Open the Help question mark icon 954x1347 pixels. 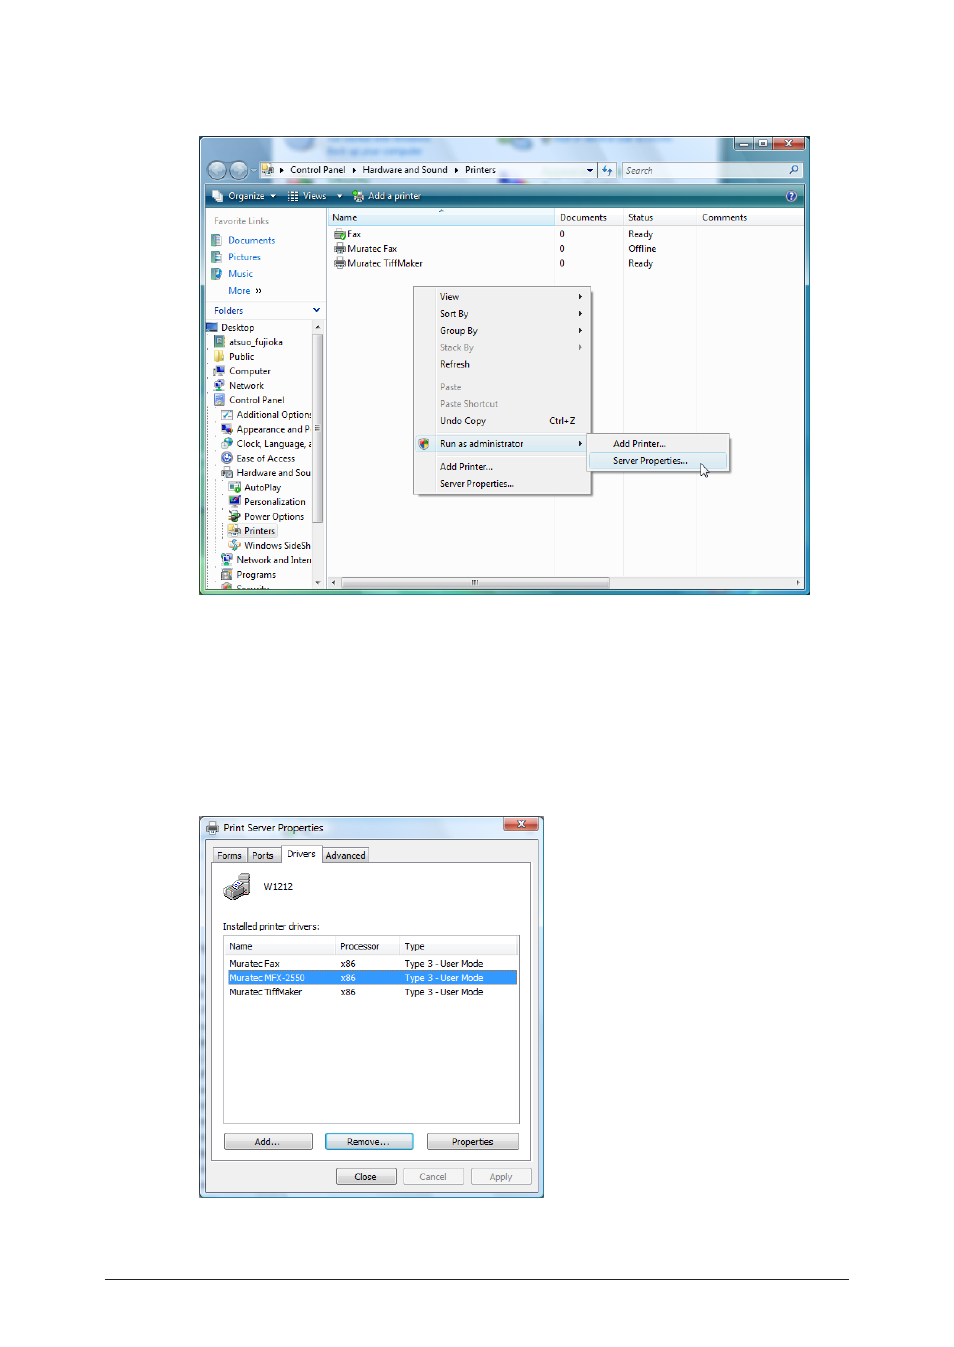pyautogui.click(x=791, y=196)
